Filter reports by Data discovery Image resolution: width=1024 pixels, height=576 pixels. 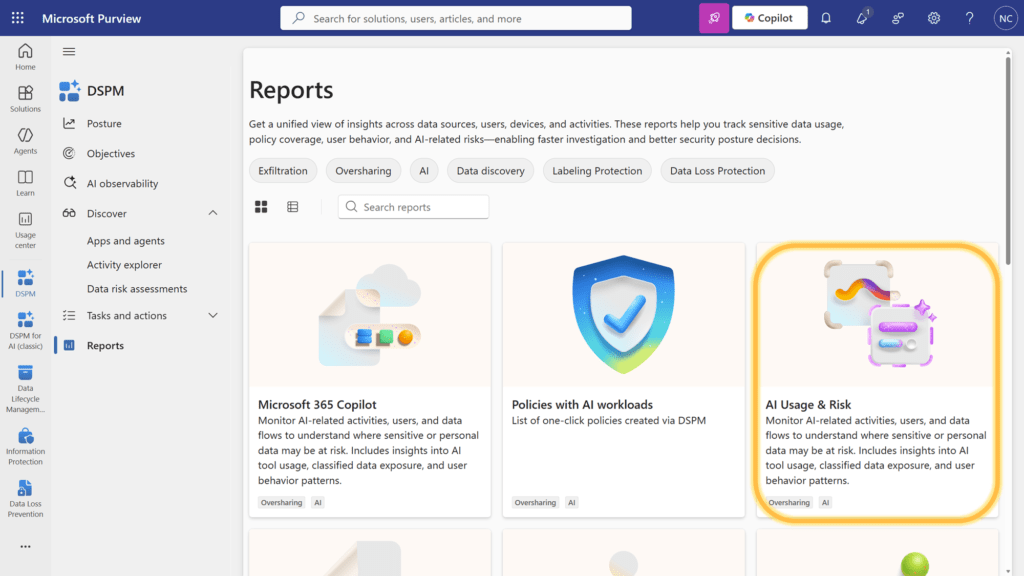490,170
